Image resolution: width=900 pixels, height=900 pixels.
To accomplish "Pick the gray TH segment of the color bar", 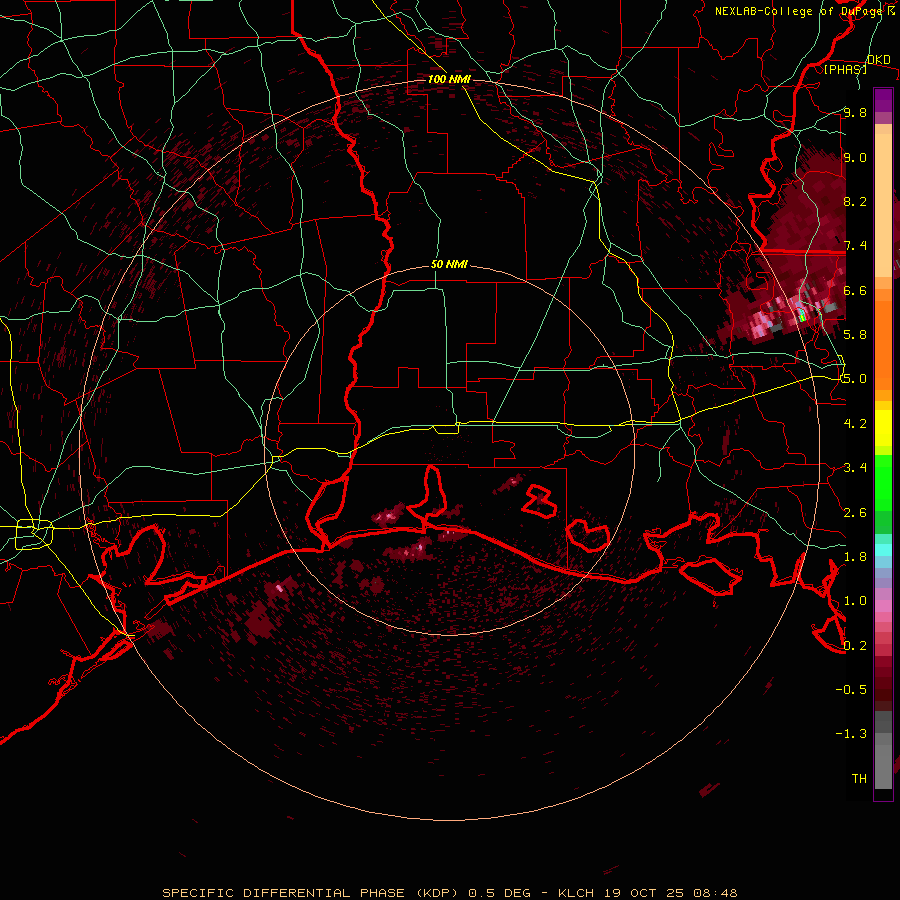I will 883,766.
